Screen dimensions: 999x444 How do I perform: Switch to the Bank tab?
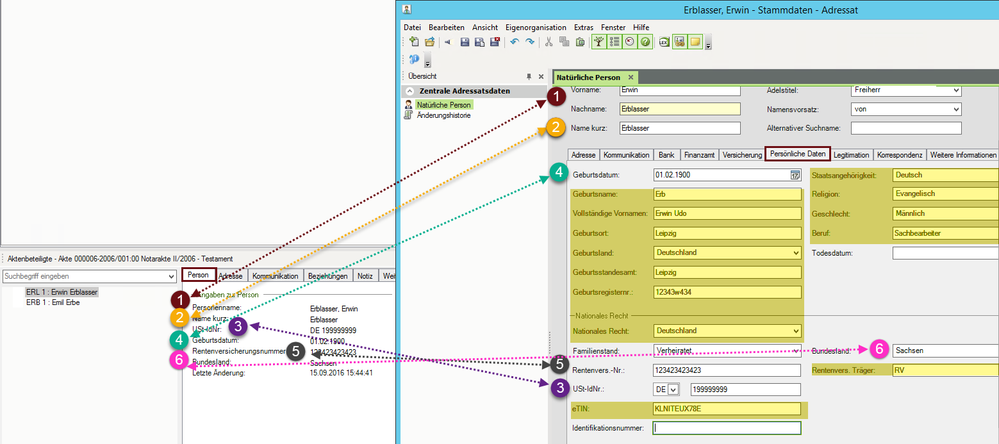point(666,155)
